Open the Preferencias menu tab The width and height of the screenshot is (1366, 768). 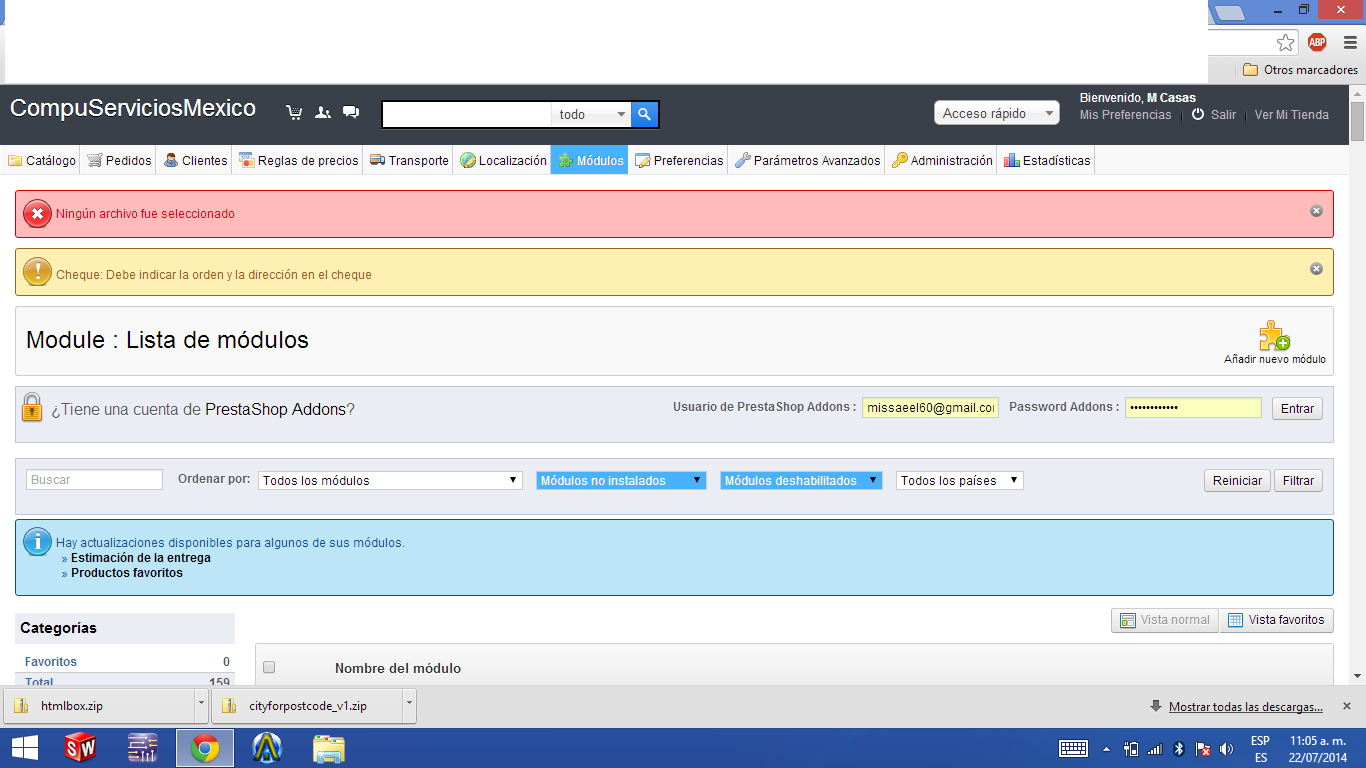click(x=679, y=160)
